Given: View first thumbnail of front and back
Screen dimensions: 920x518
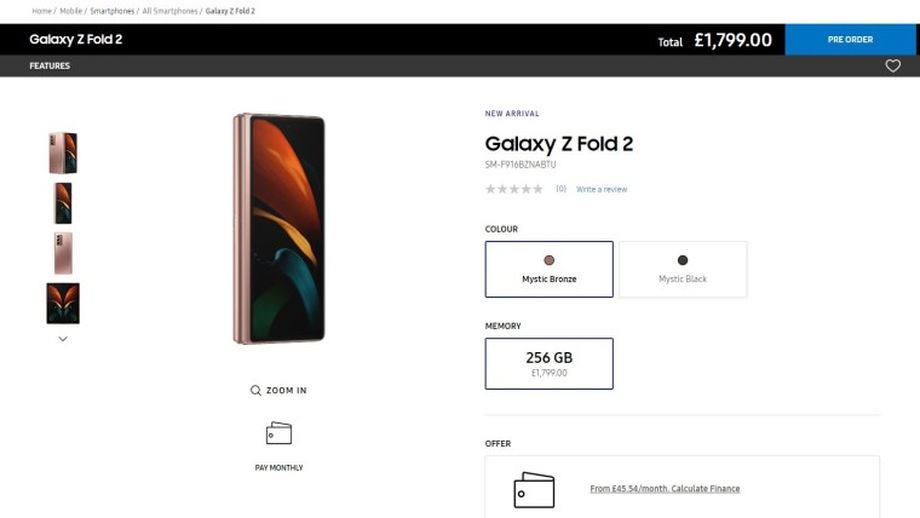Looking at the screenshot, I should pyautogui.click(x=63, y=153).
